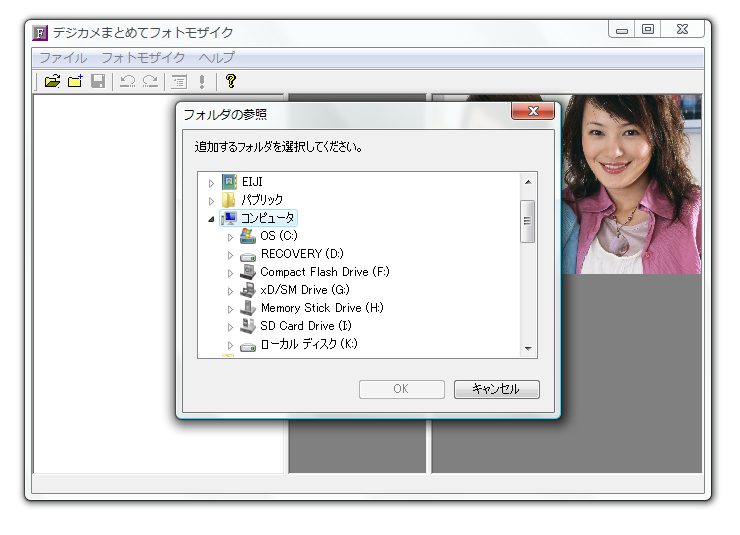This screenshot has width=740, height=535.
Task: Expand the xD/SM Drive (G:) node
Action: tap(230, 290)
